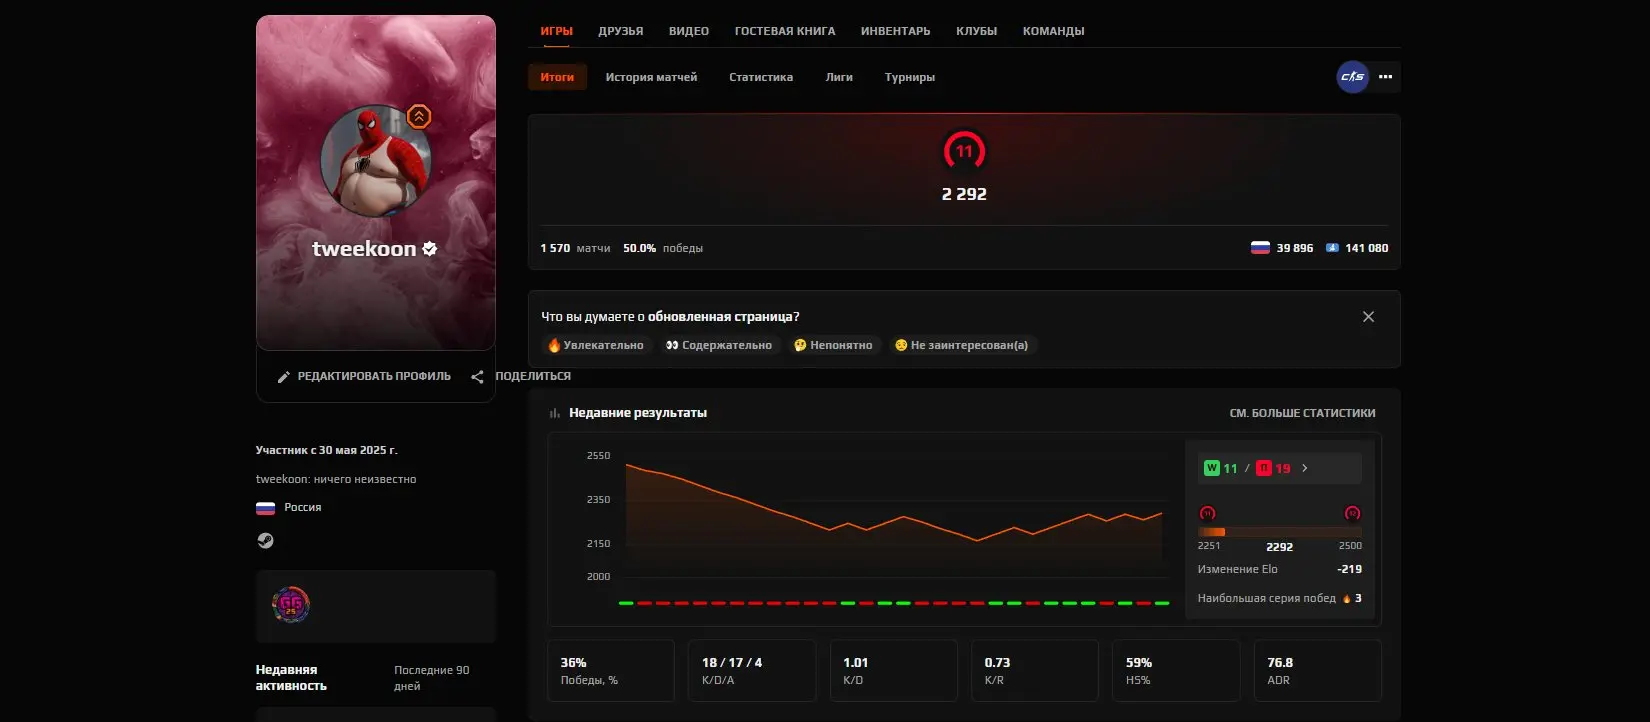
Task: Select "Не заинтересован(а)" feedback option
Action: point(961,345)
